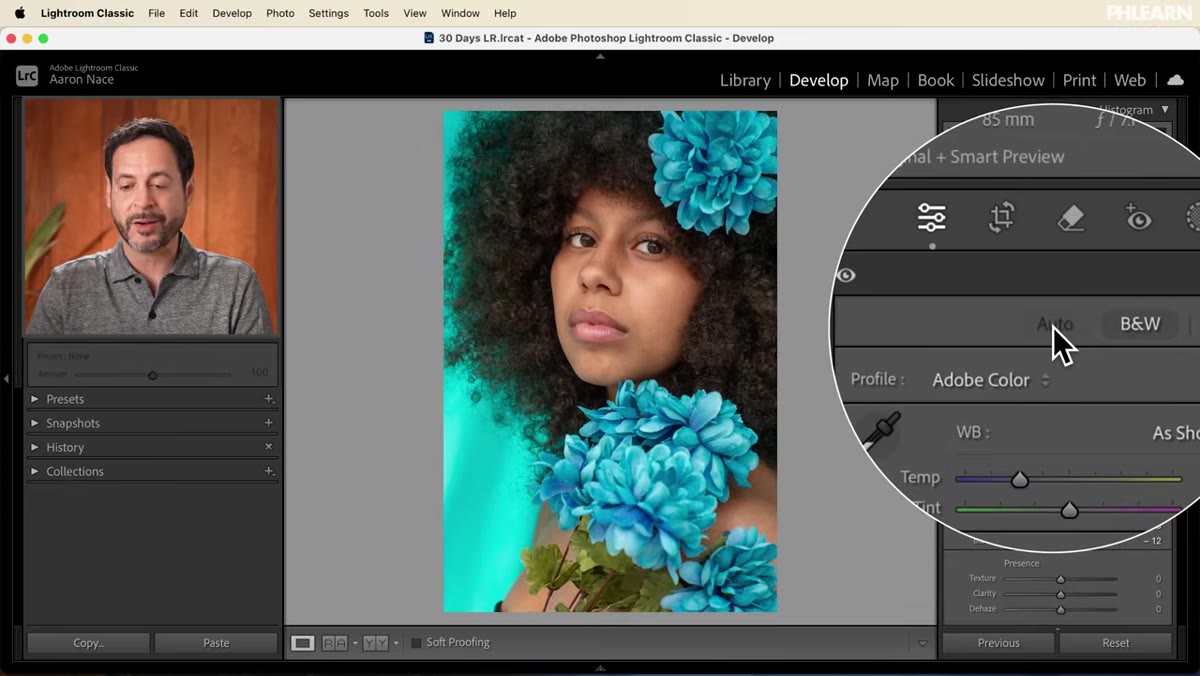
Task: Open the Photo menu
Action: (280, 13)
